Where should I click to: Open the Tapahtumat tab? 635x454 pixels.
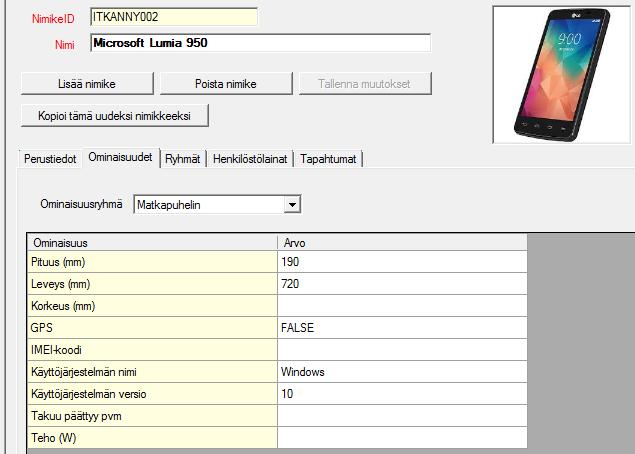328,159
